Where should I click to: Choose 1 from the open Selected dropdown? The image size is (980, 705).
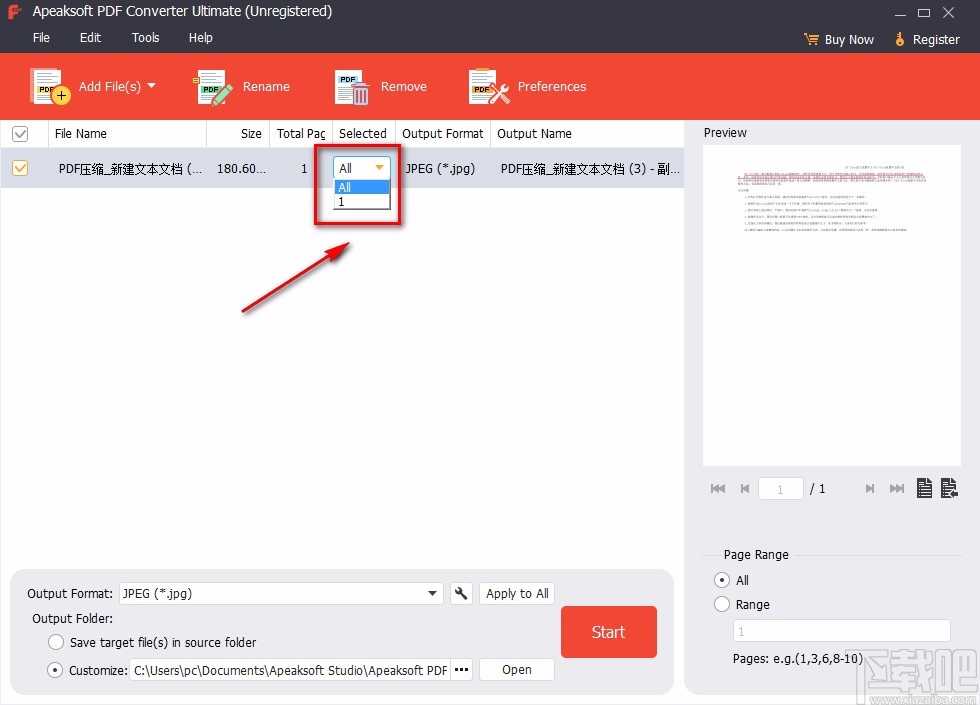pyautogui.click(x=360, y=201)
